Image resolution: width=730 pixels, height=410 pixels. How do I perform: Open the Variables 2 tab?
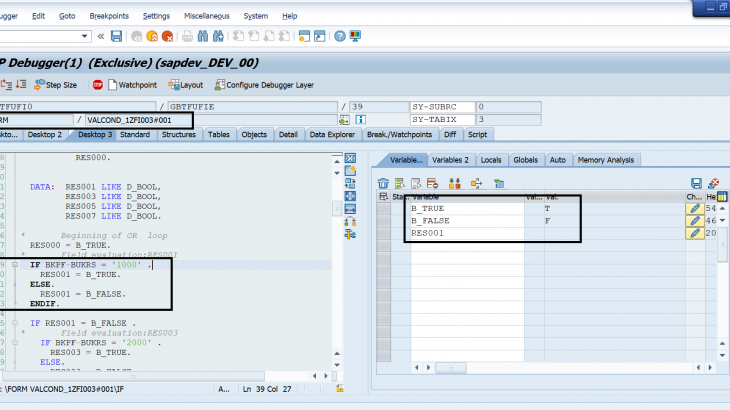coord(450,160)
